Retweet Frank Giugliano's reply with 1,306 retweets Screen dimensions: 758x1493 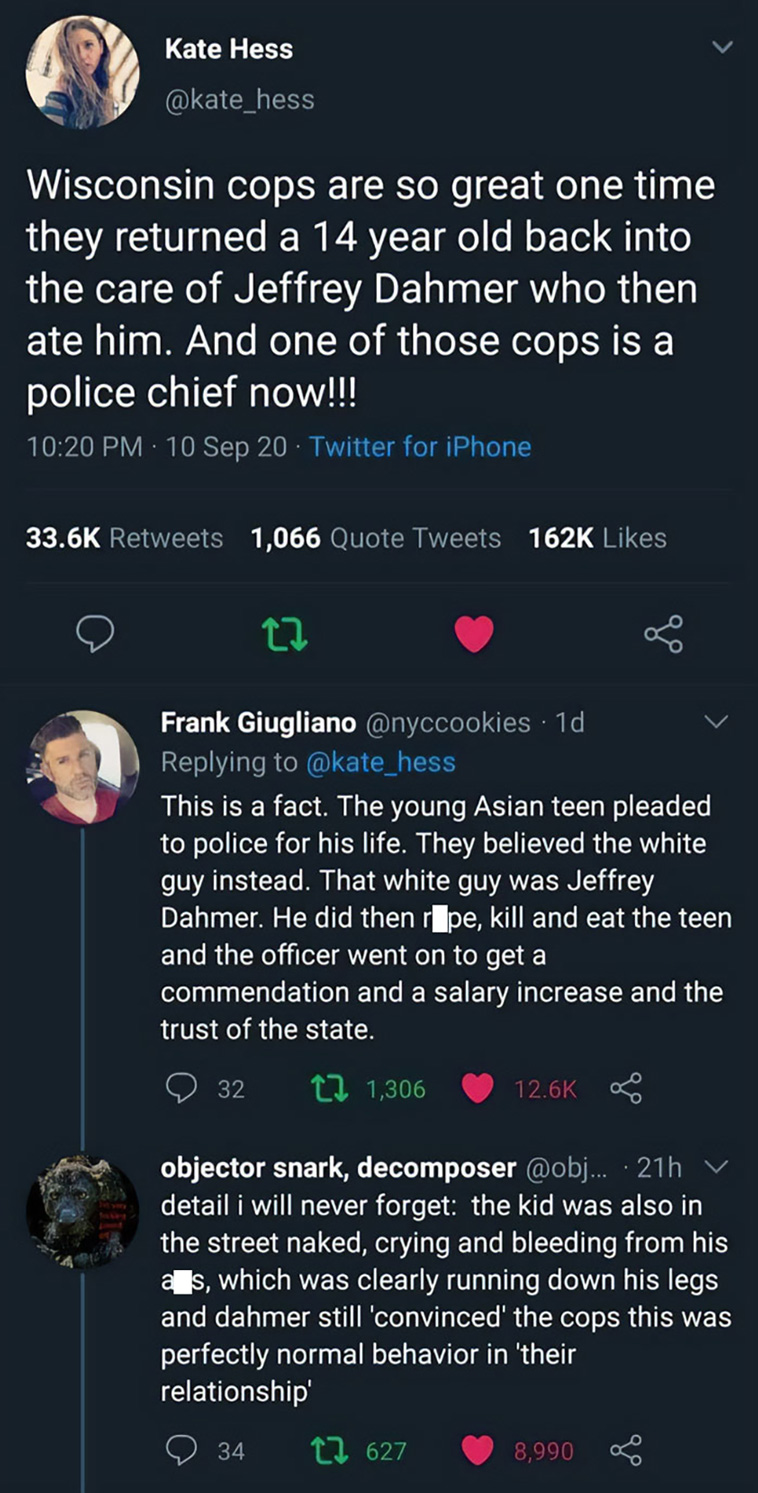366,1088
